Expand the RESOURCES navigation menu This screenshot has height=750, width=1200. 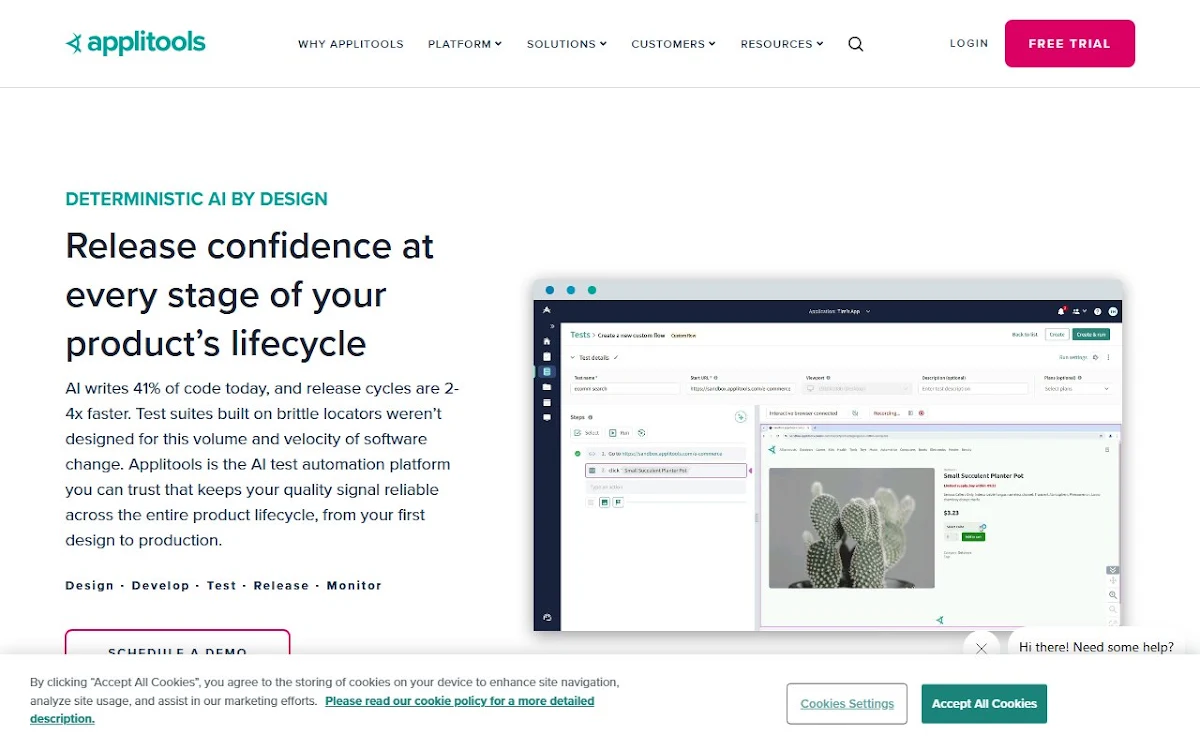click(x=782, y=44)
